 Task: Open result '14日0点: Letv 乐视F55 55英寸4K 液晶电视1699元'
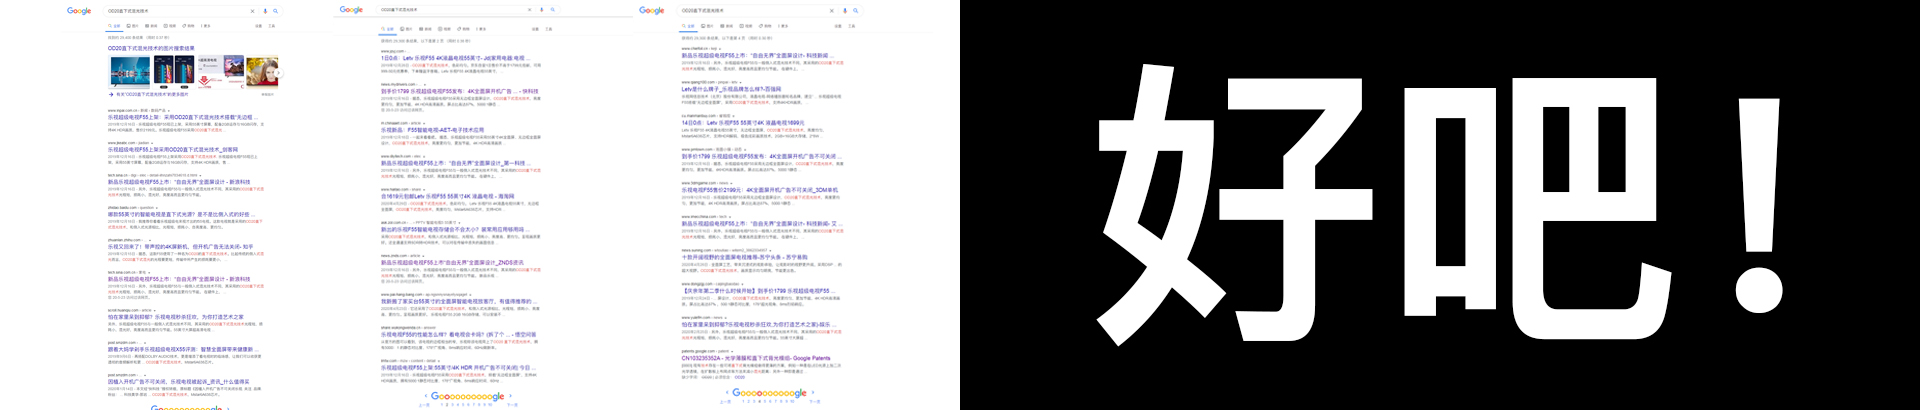pyautogui.click(x=743, y=123)
